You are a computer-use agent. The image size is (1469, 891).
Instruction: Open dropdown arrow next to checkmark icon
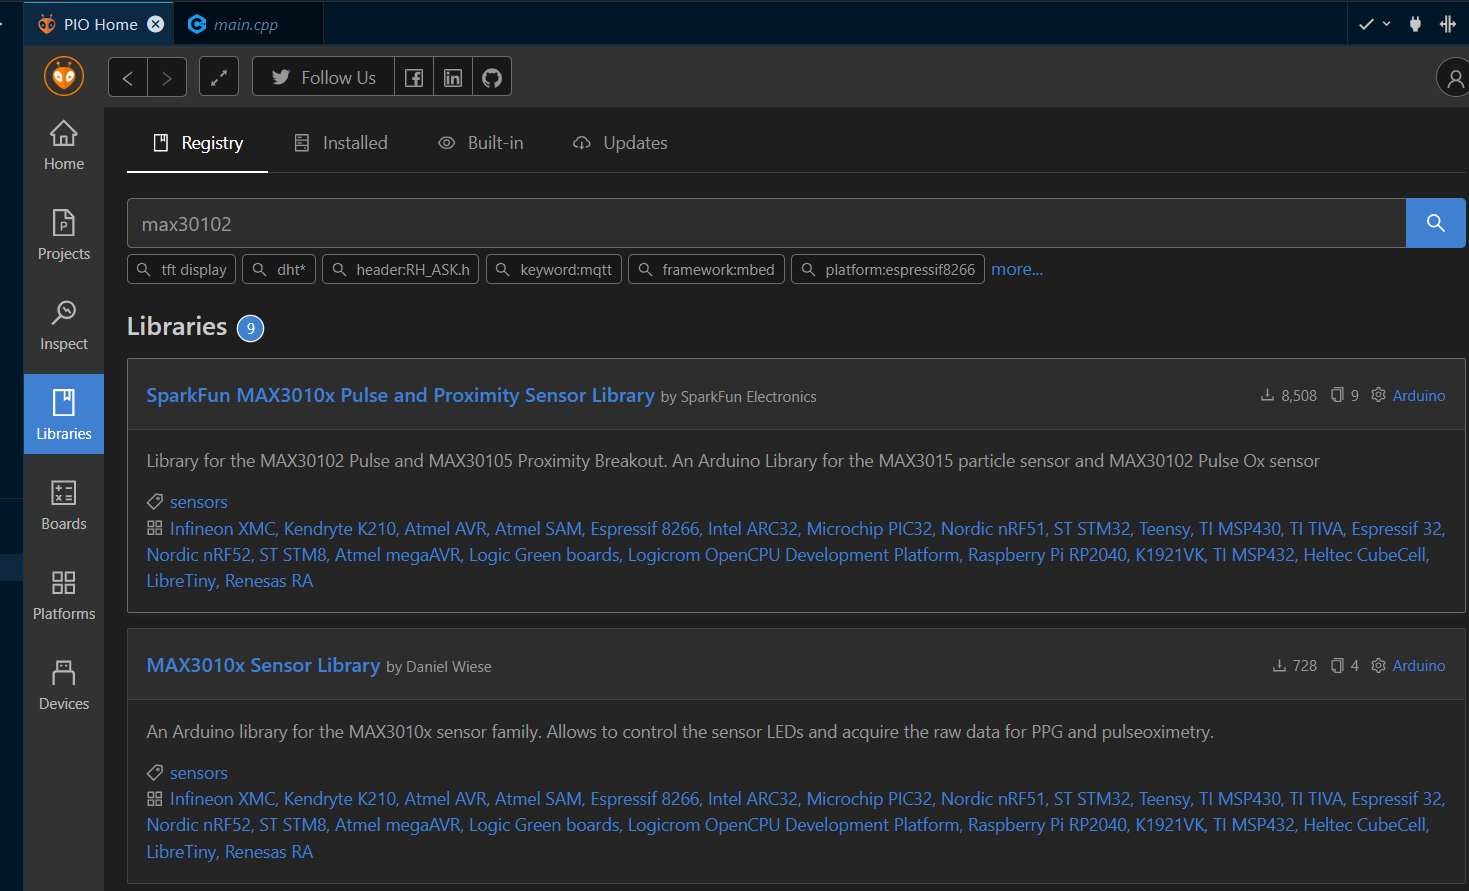pos(1387,24)
